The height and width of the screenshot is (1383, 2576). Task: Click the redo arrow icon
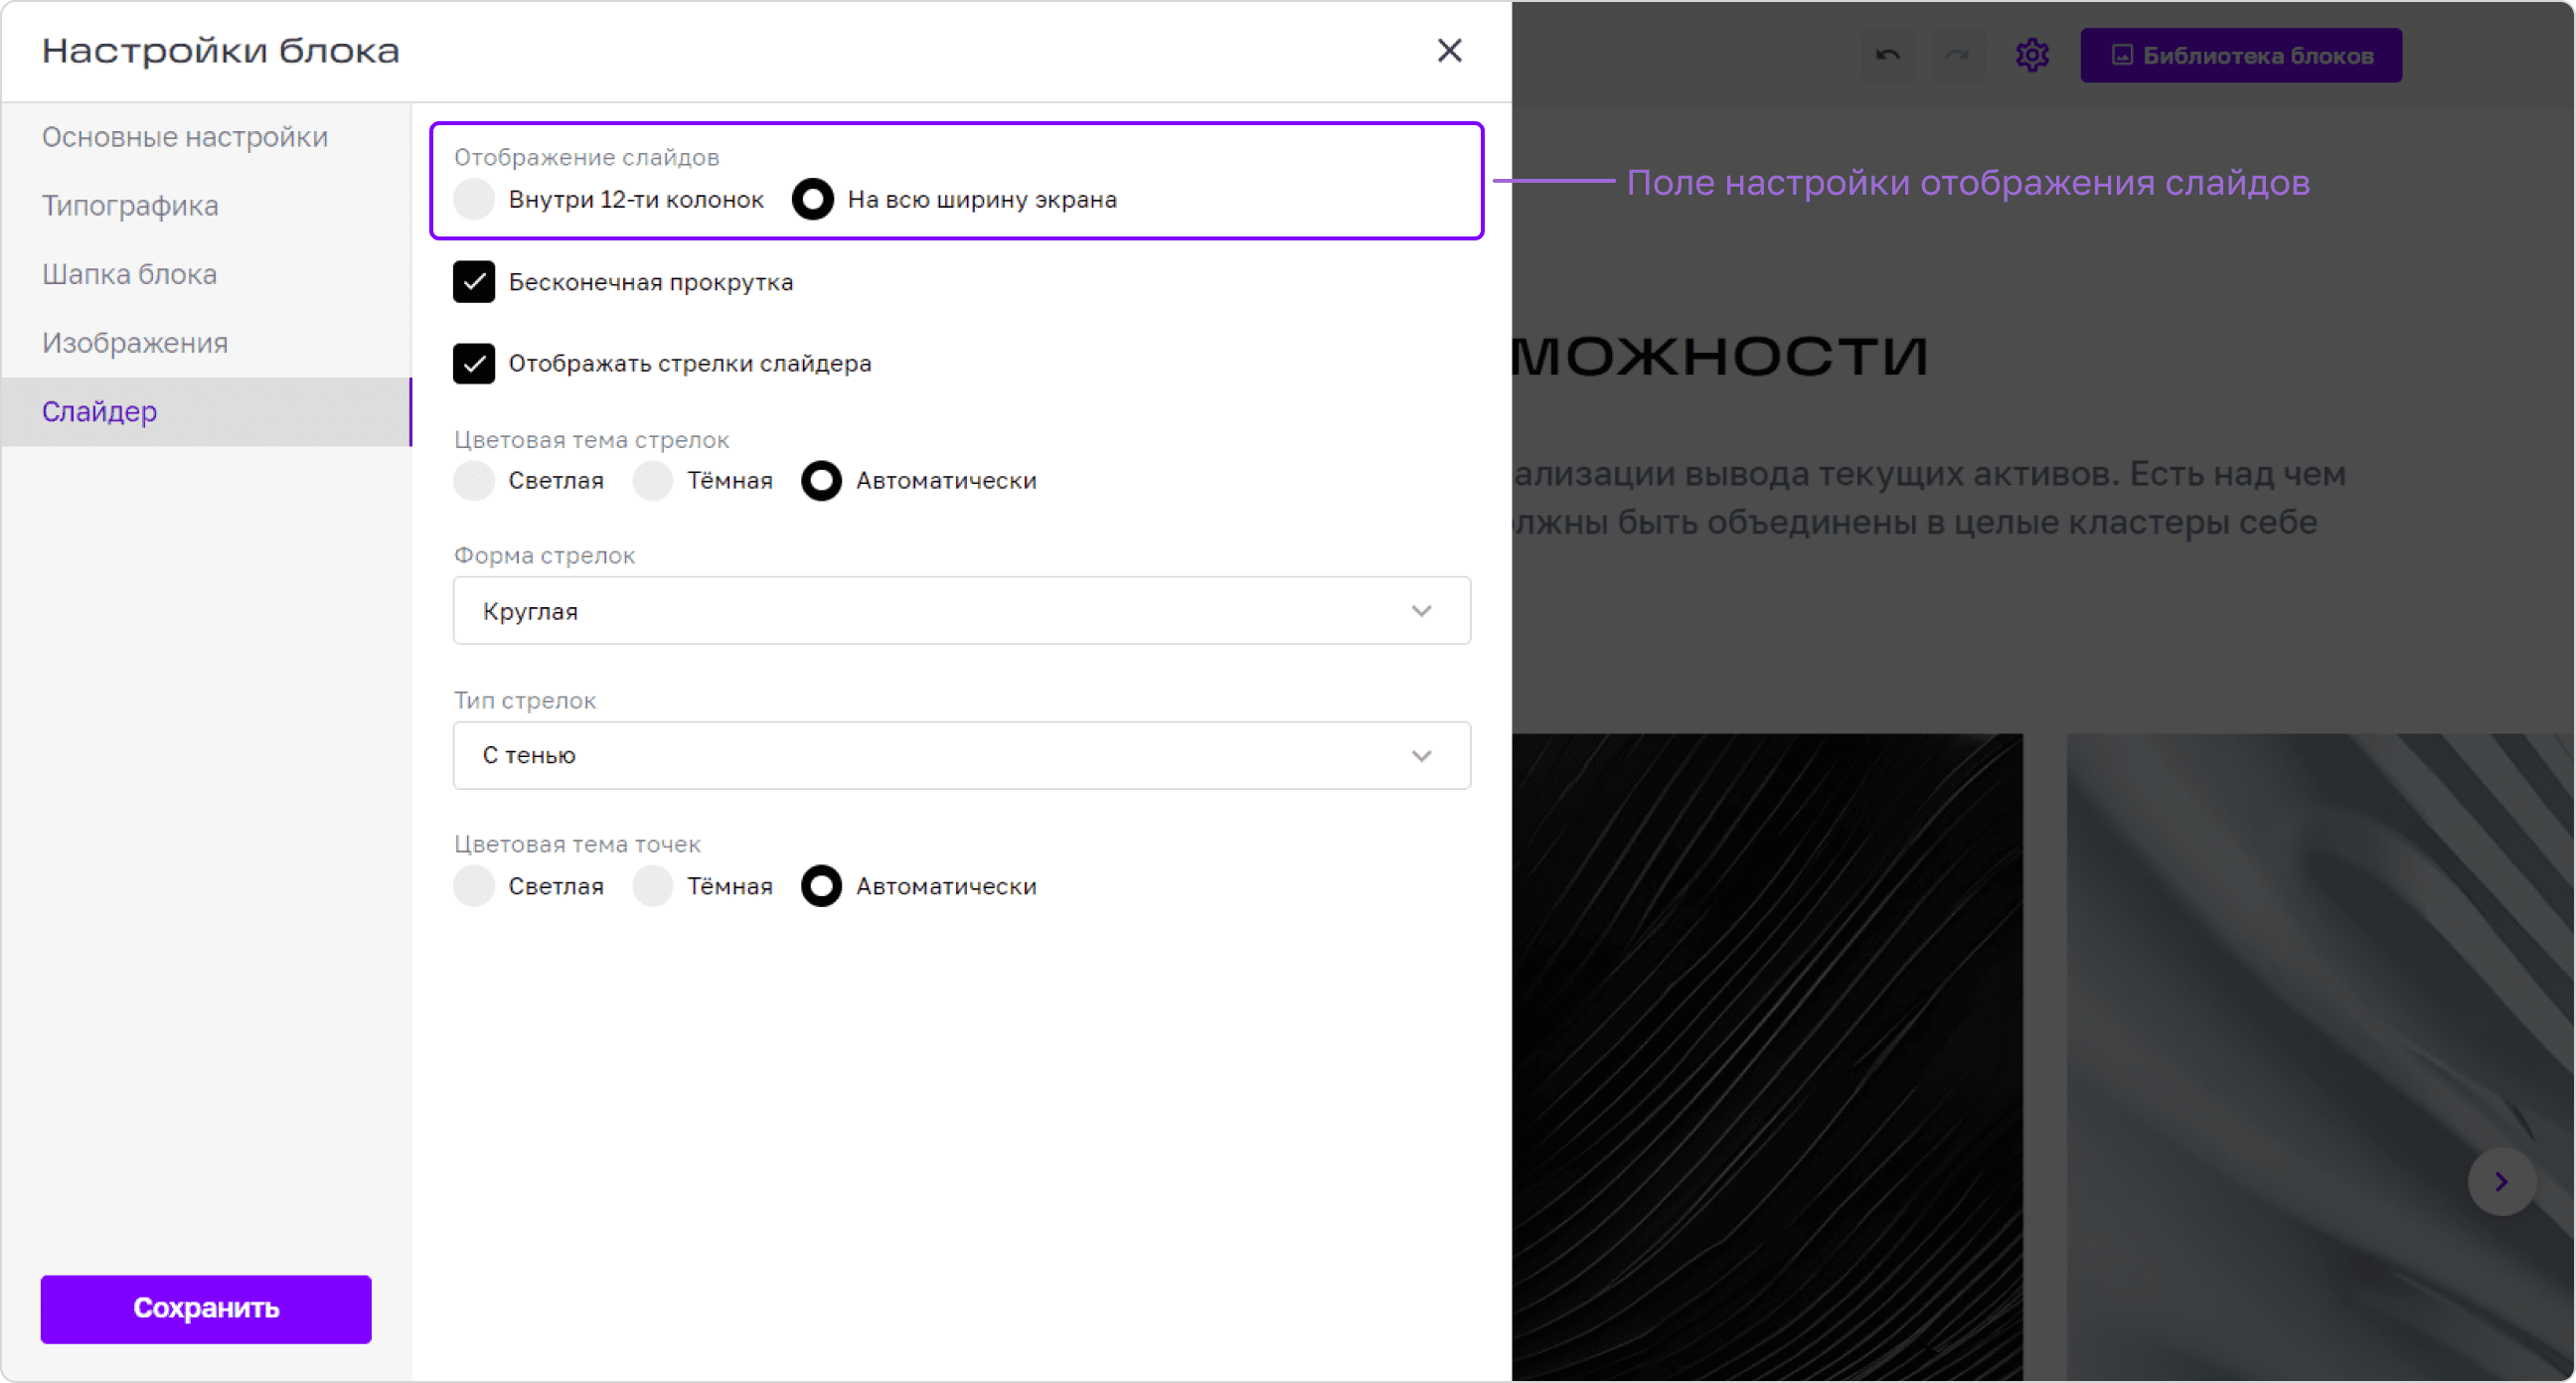[1957, 55]
